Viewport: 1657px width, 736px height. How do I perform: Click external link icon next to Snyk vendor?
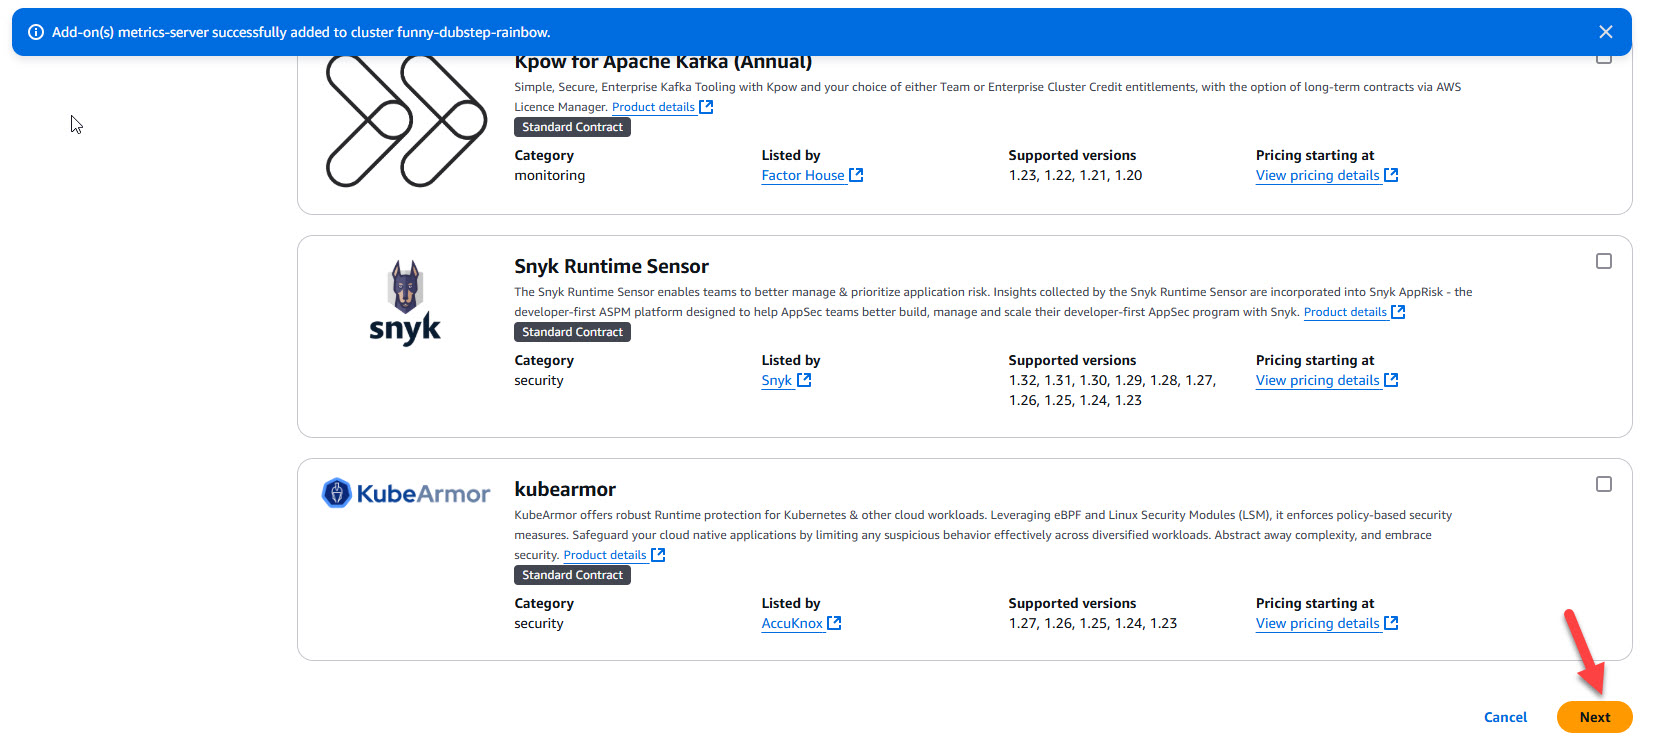point(804,380)
